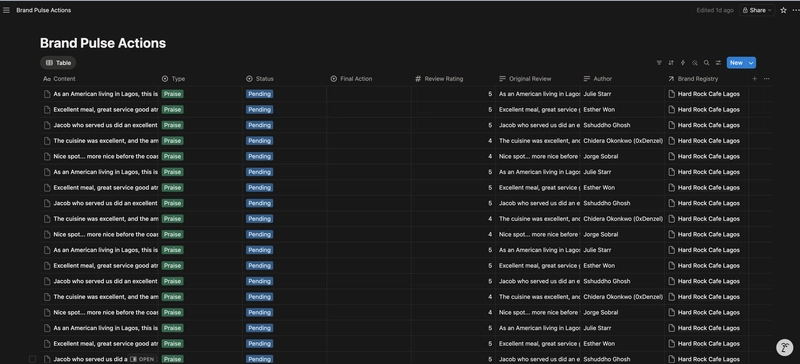Click the Brand Pulse Actions breadcrumb at the top
800x364 pixels.
(x=43, y=10)
